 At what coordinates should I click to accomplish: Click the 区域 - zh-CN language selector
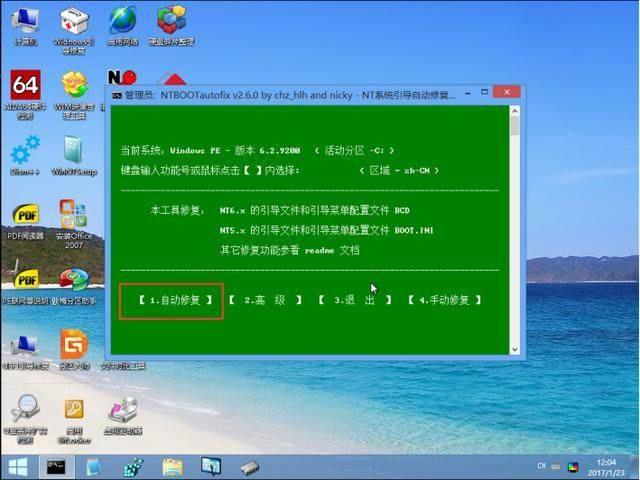tap(400, 171)
